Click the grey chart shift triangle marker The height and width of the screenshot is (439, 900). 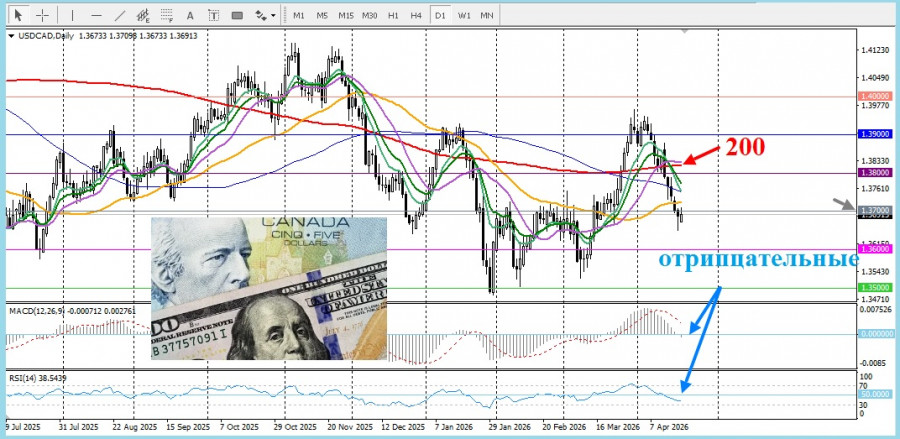pos(683,30)
